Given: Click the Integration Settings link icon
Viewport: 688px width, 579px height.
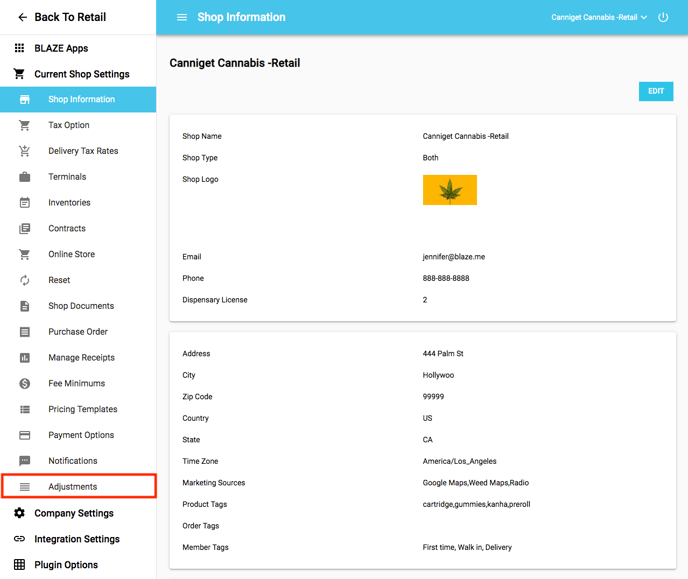Looking at the screenshot, I should coord(19,539).
